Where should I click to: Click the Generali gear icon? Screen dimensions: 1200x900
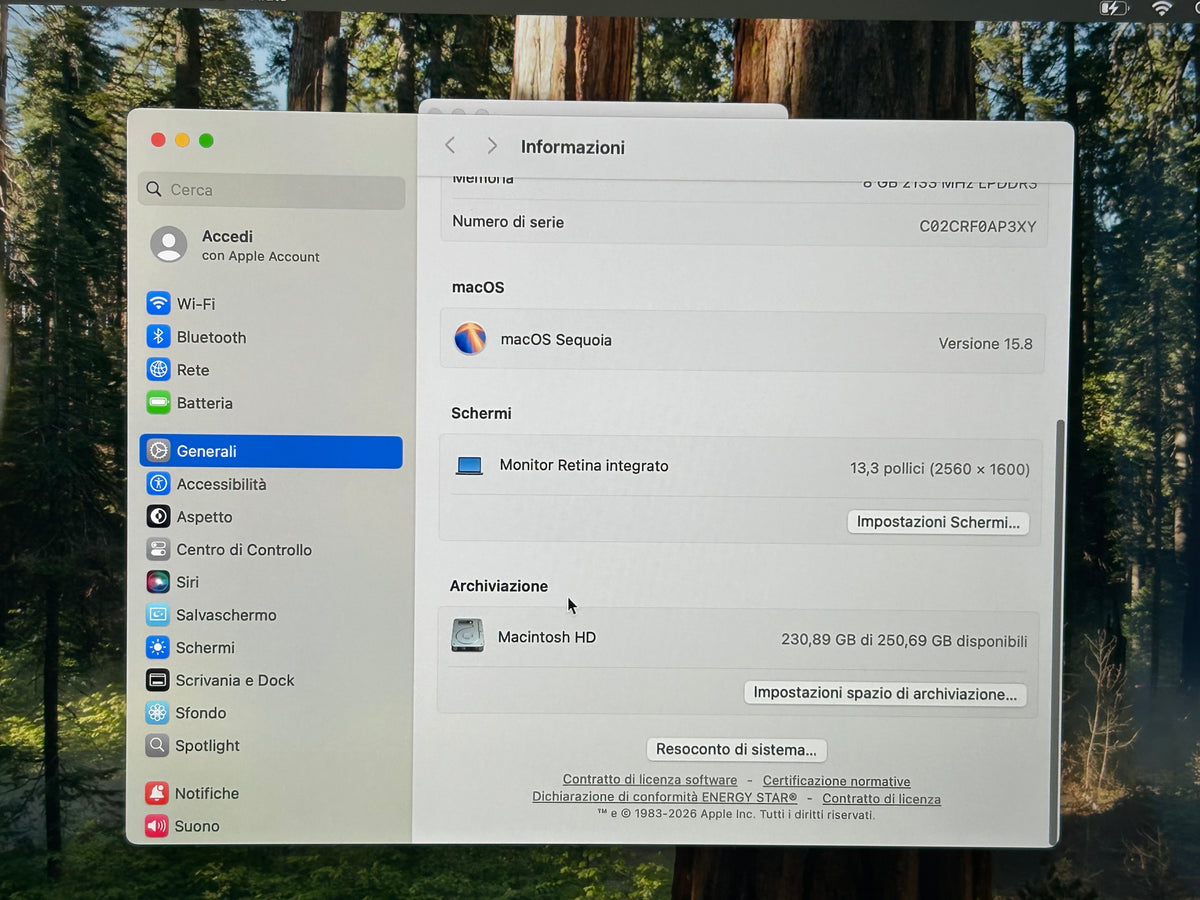[x=158, y=451]
